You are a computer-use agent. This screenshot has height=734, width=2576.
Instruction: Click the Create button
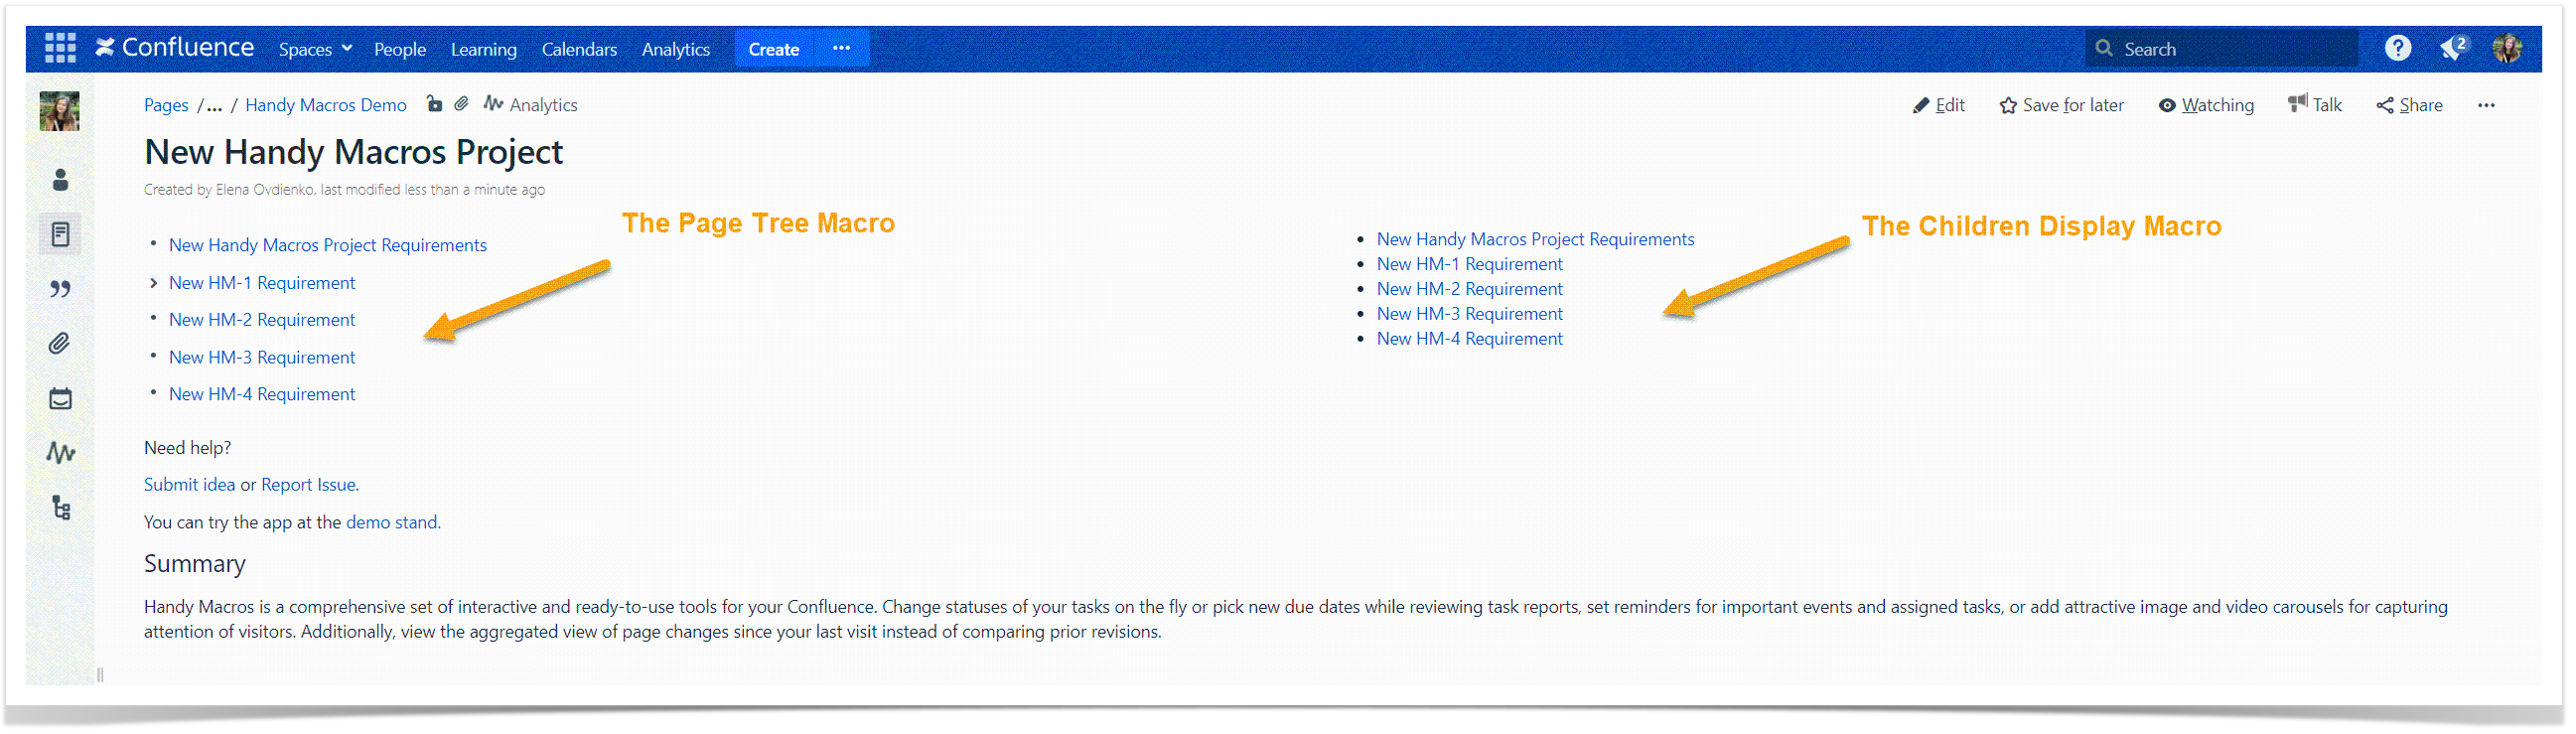[773, 49]
